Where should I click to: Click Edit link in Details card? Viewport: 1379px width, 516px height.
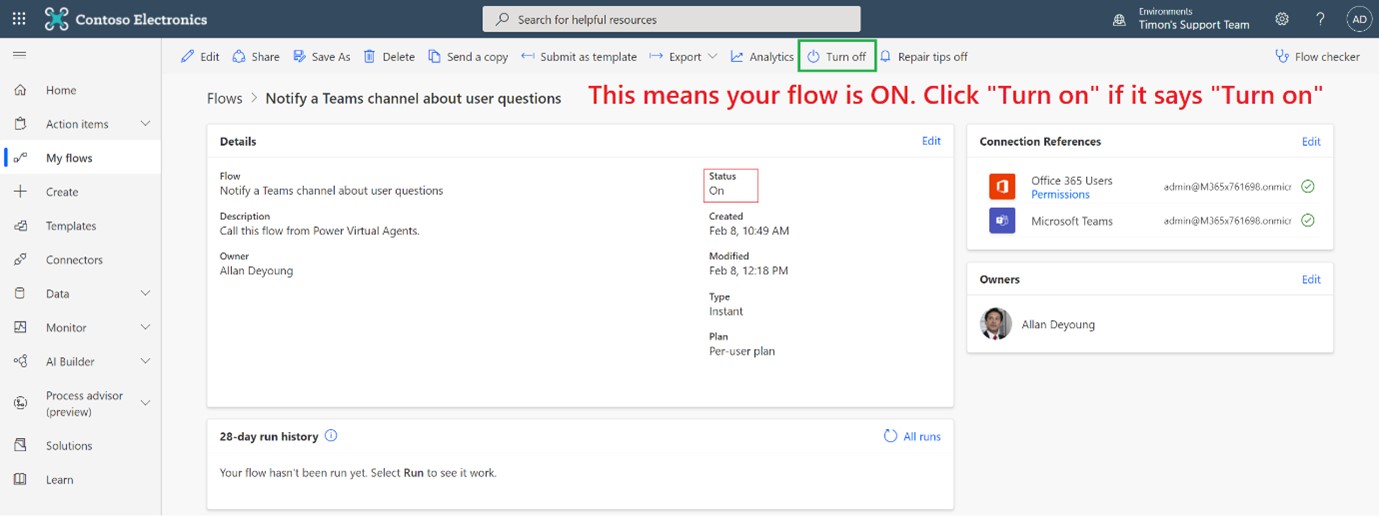(x=931, y=141)
